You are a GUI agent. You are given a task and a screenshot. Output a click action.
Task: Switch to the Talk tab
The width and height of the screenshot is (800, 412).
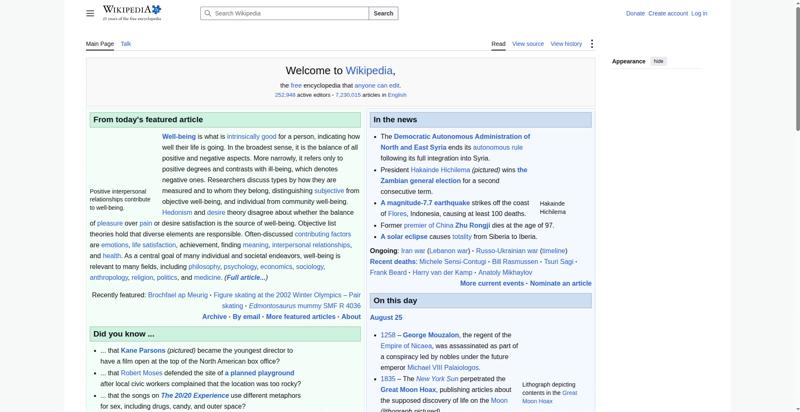(x=126, y=44)
